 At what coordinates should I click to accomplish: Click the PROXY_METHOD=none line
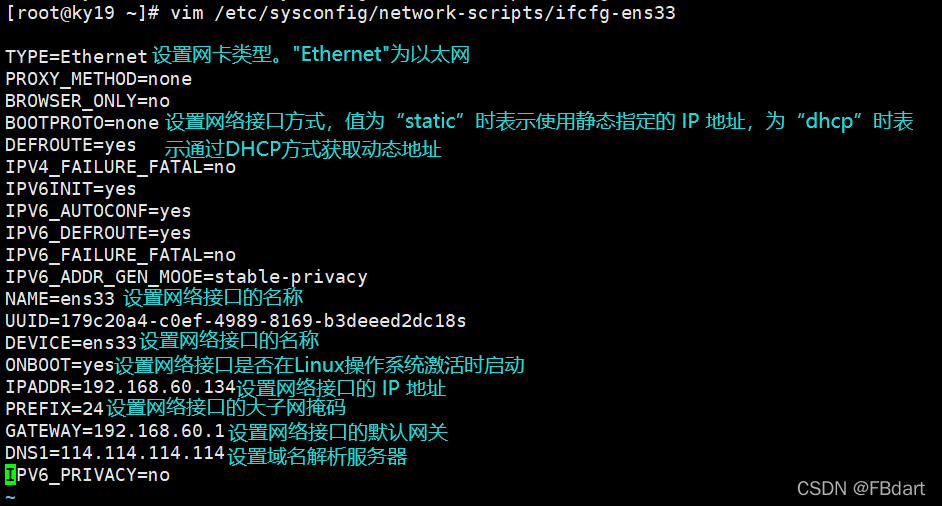click(x=98, y=79)
